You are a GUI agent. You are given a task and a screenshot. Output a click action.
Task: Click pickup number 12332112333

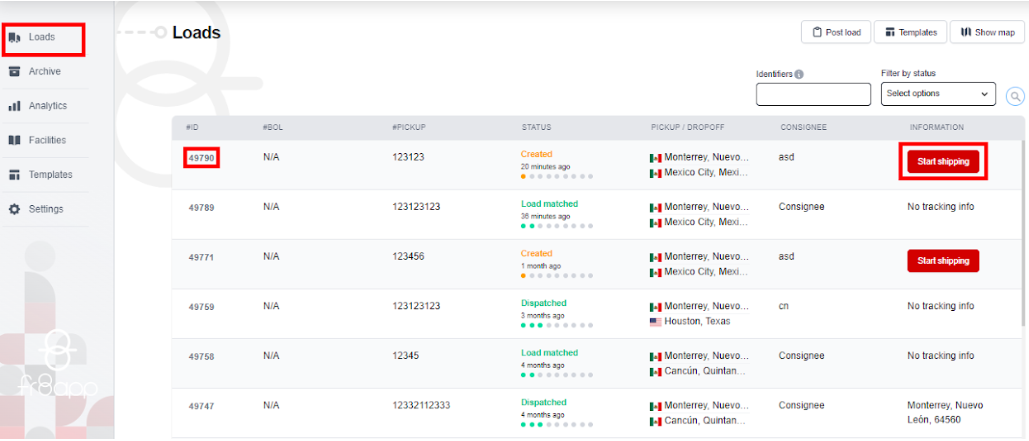(x=421, y=406)
